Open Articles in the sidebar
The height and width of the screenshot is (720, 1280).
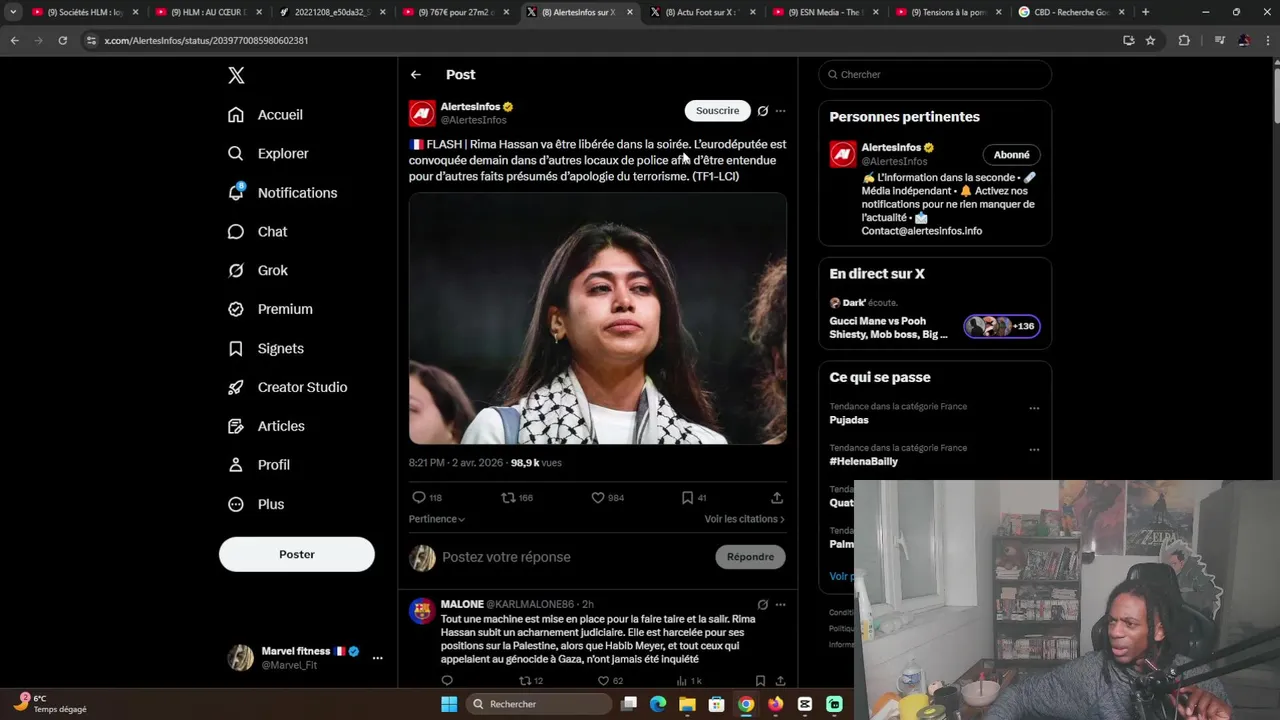tap(266, 426)
